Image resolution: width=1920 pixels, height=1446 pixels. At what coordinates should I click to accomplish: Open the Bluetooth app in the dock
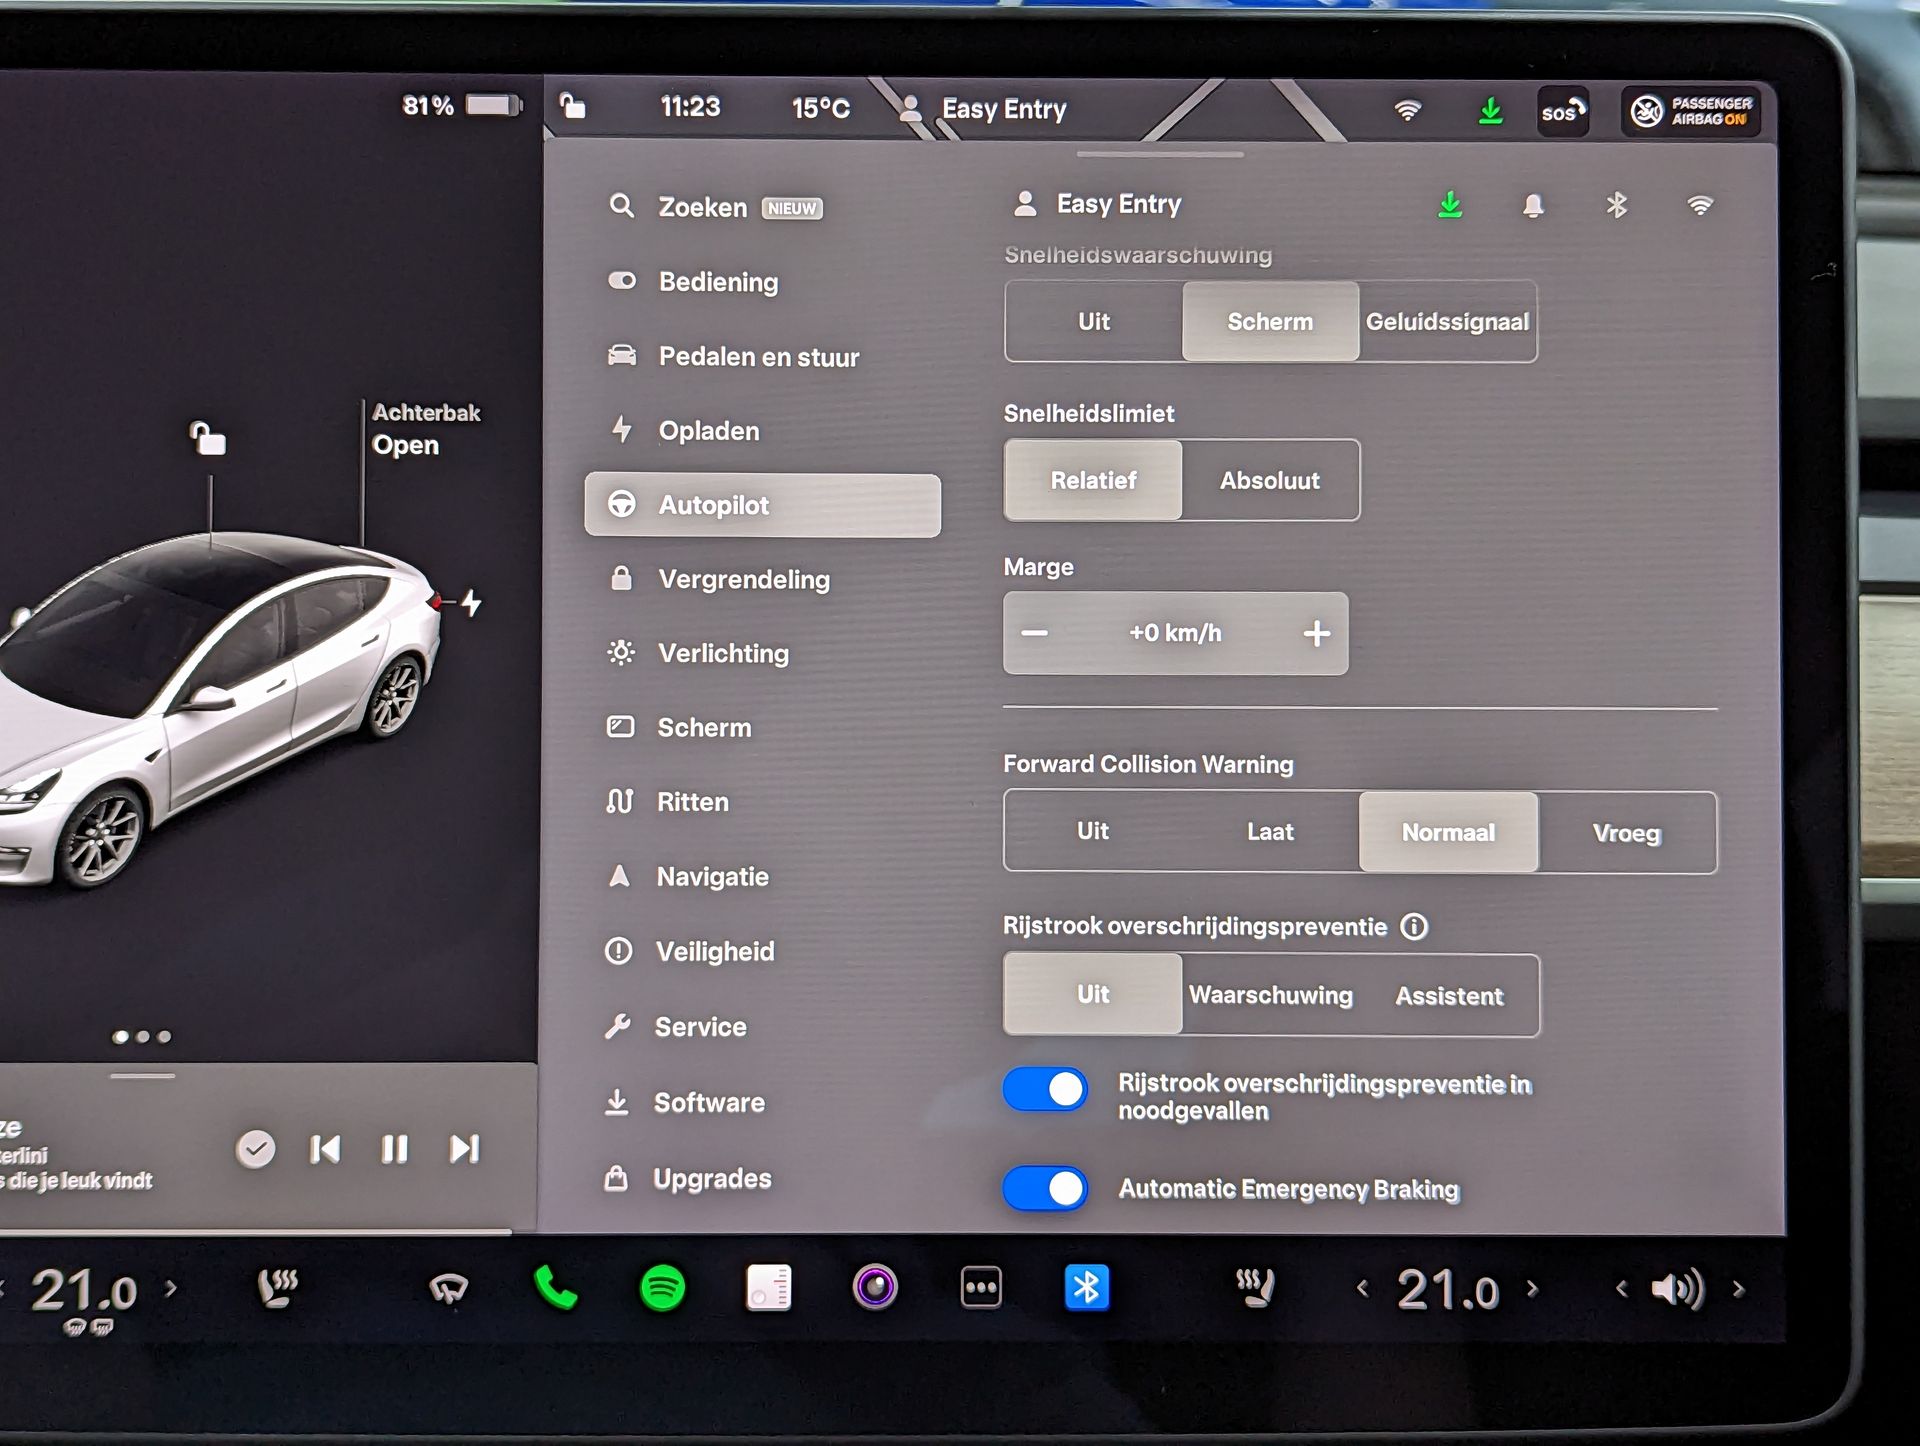point(1087,1288)
